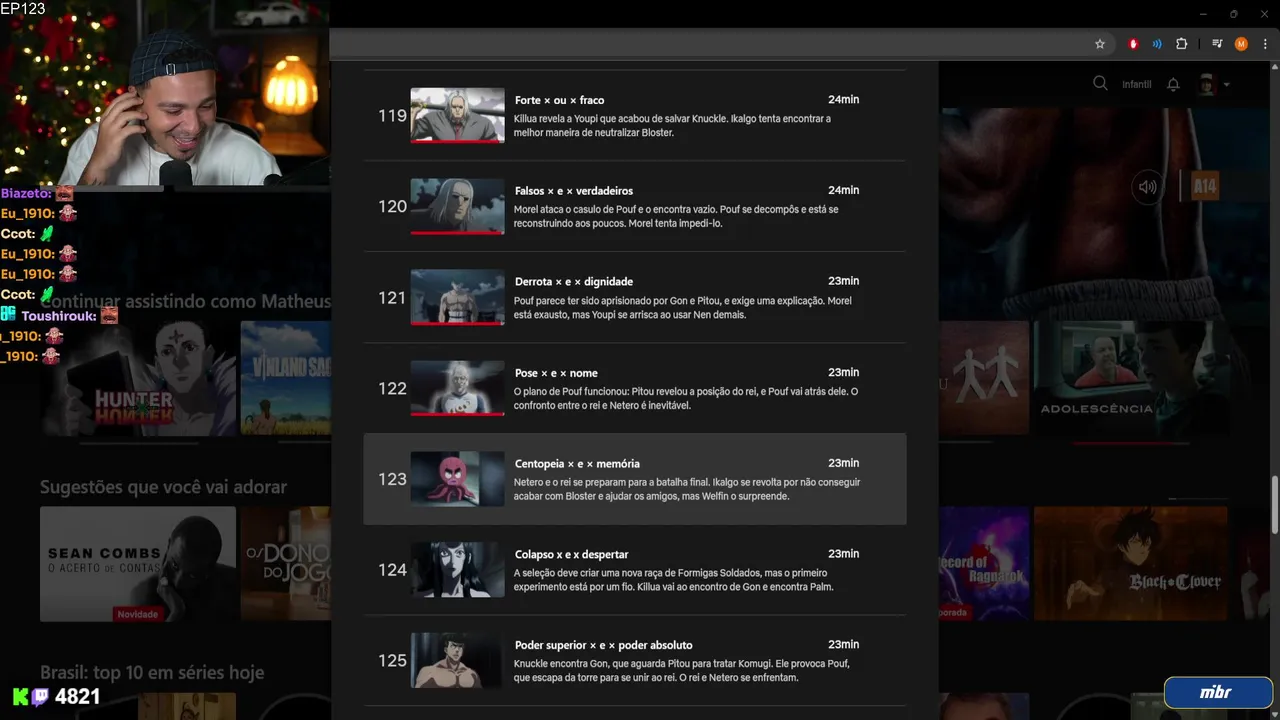
Task: Open Netflix notifications bell
Action: click(x=1174, y=84)
